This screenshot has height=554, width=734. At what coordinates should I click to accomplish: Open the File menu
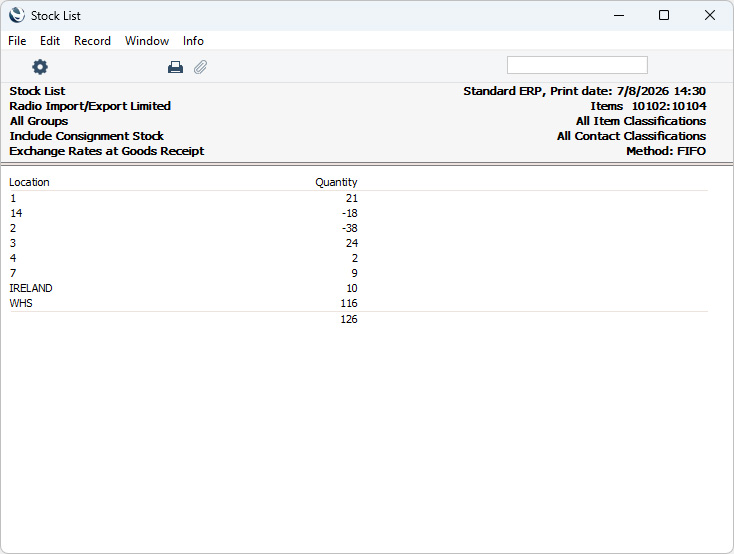[x=17, y=41]
